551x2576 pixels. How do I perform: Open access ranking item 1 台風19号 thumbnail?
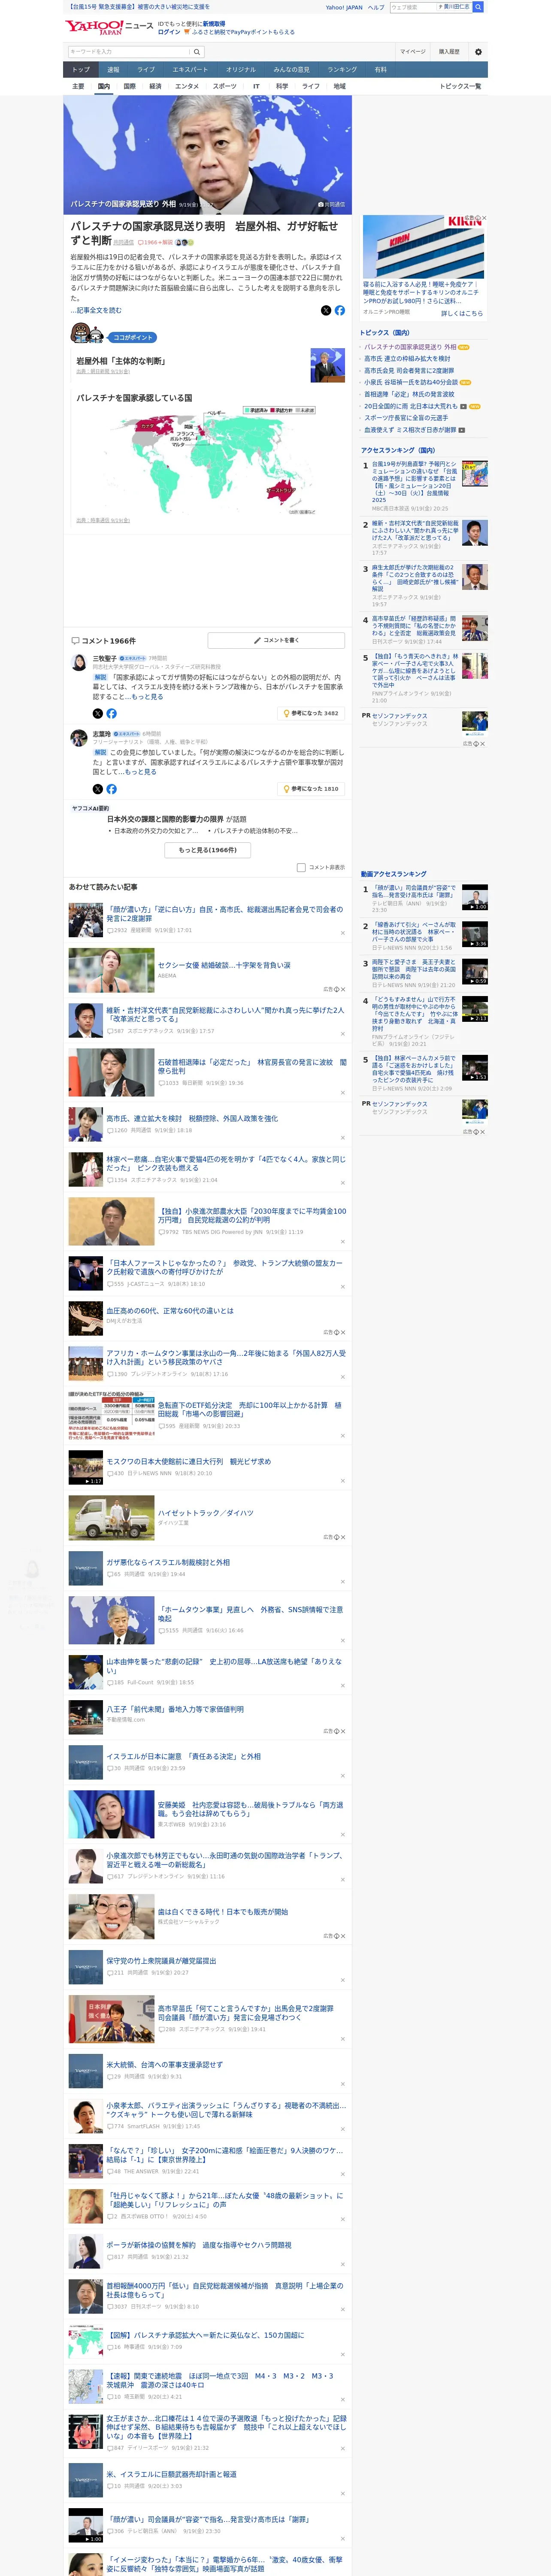[x=475, y=473]
